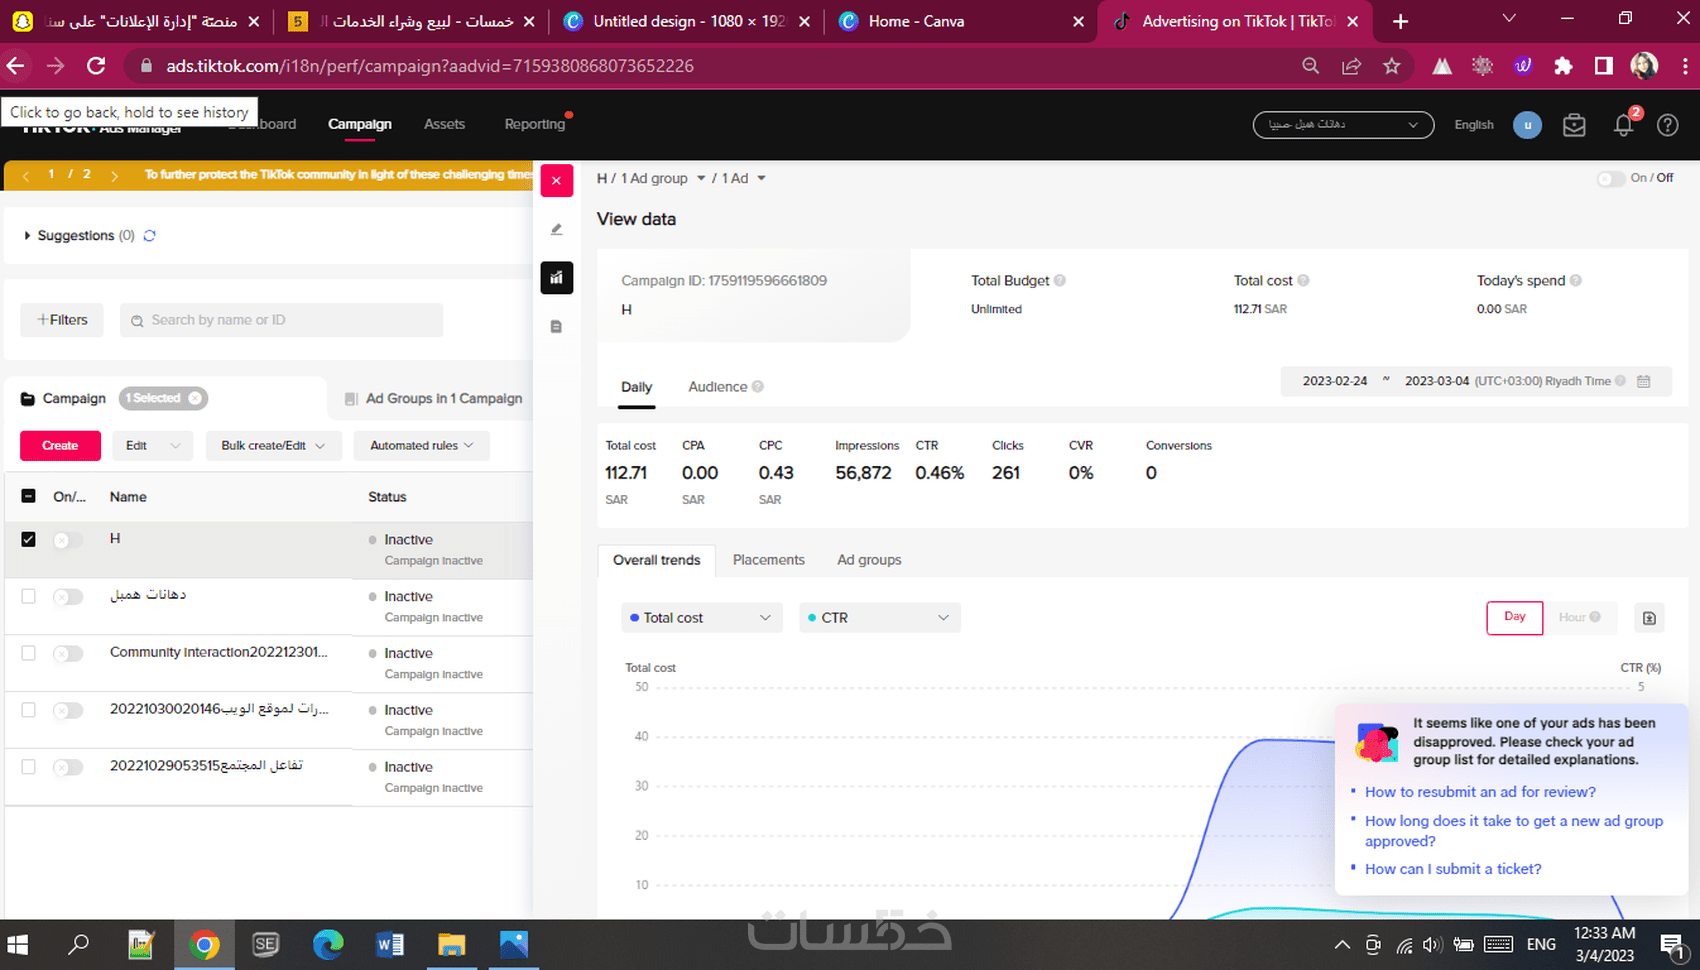
Task: Toggle the H campaign on/off switch
Action: tap(68, 540)
